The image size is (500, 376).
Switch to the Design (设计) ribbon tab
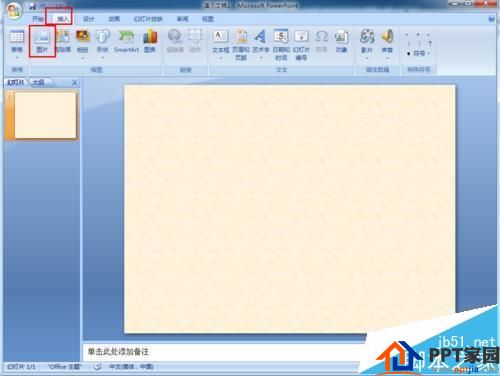[x=88, y=19]
